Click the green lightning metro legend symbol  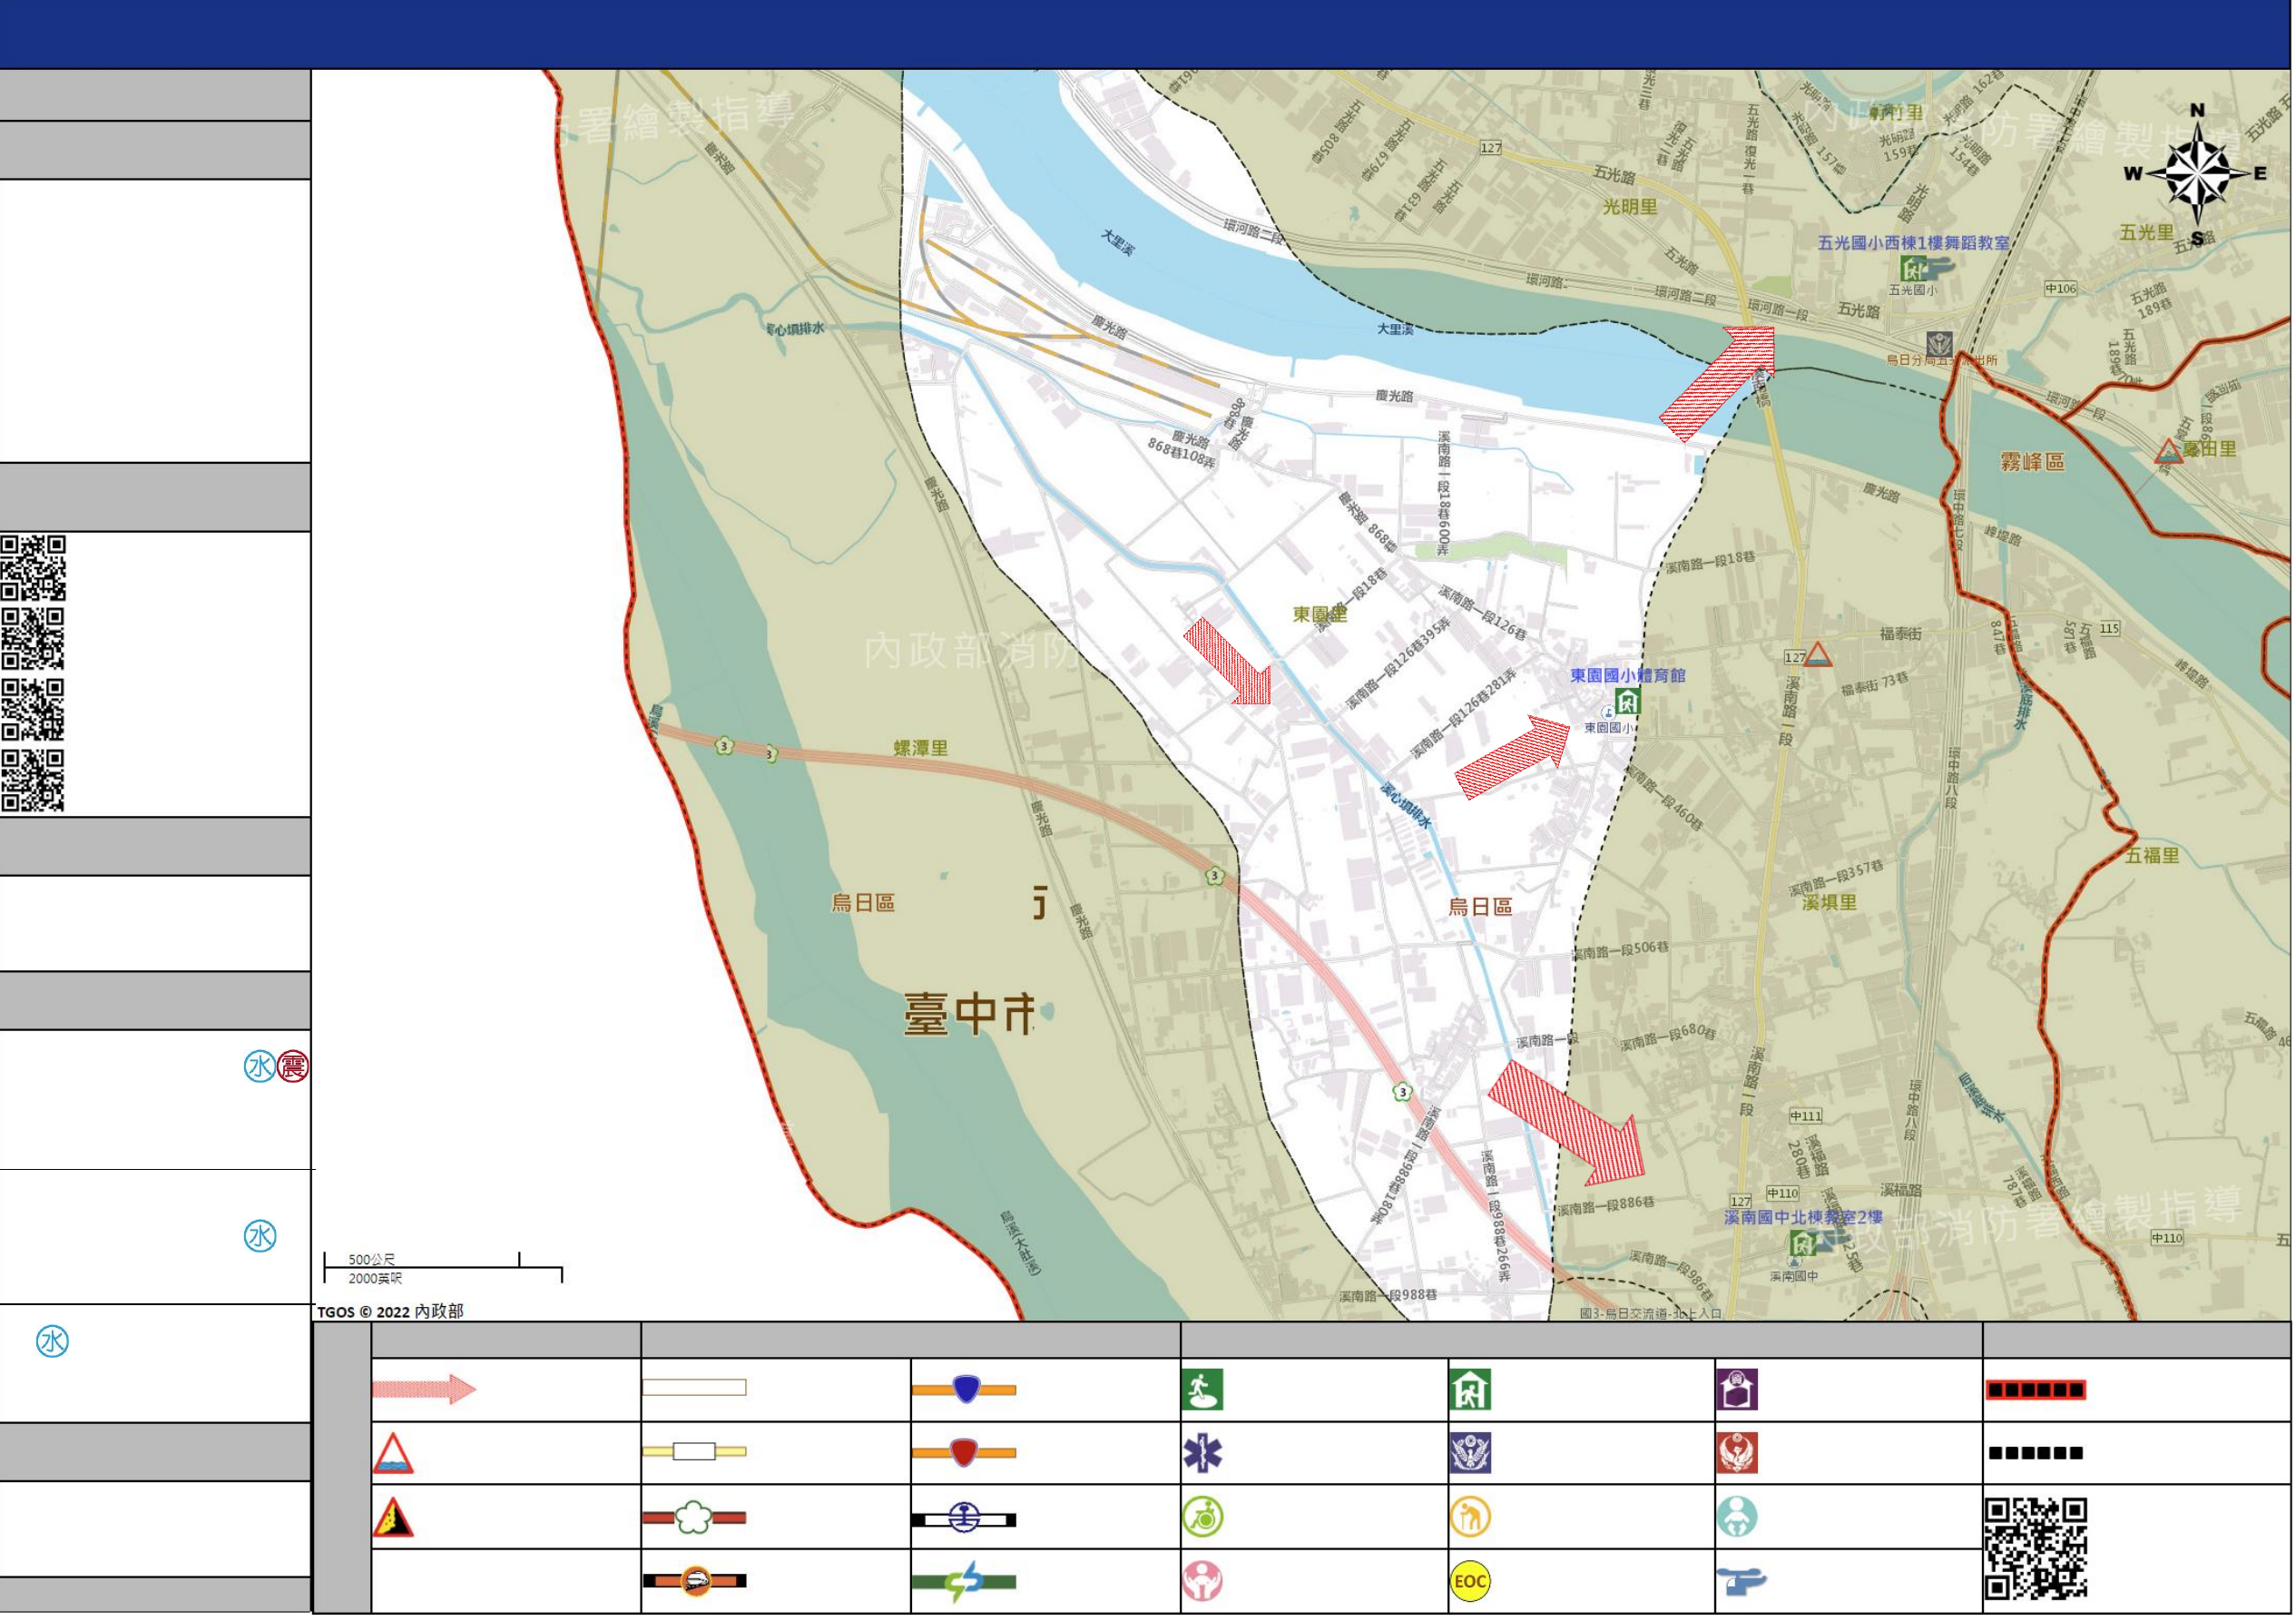(964, 1582)
